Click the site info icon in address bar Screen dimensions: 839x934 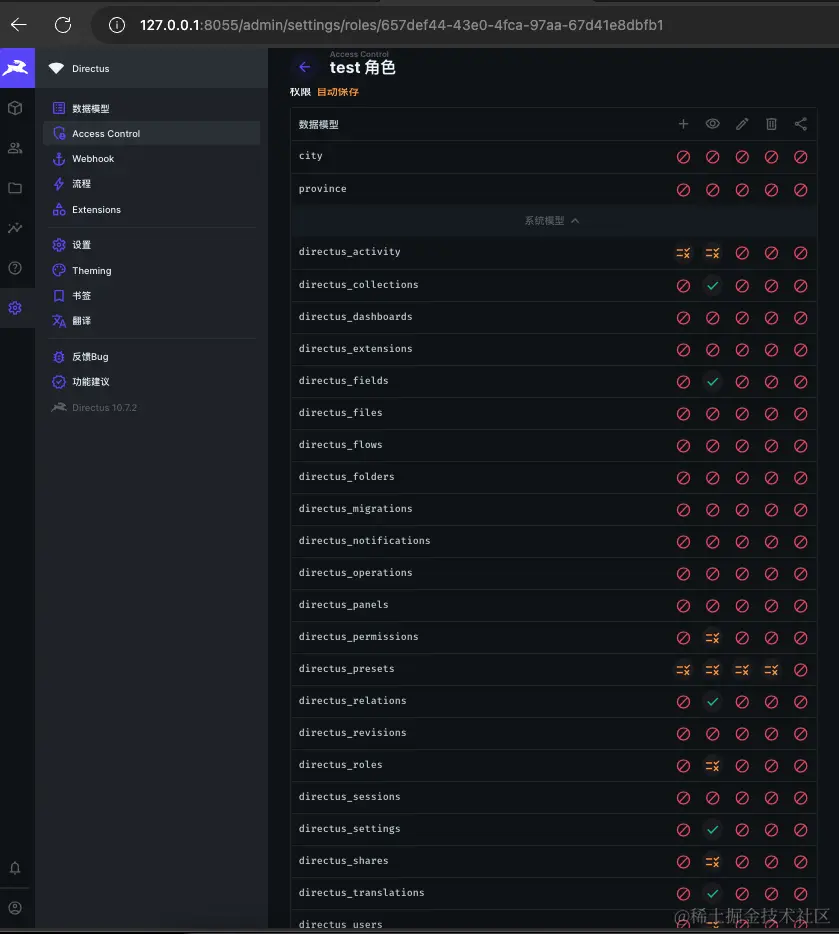pos(117,25)
